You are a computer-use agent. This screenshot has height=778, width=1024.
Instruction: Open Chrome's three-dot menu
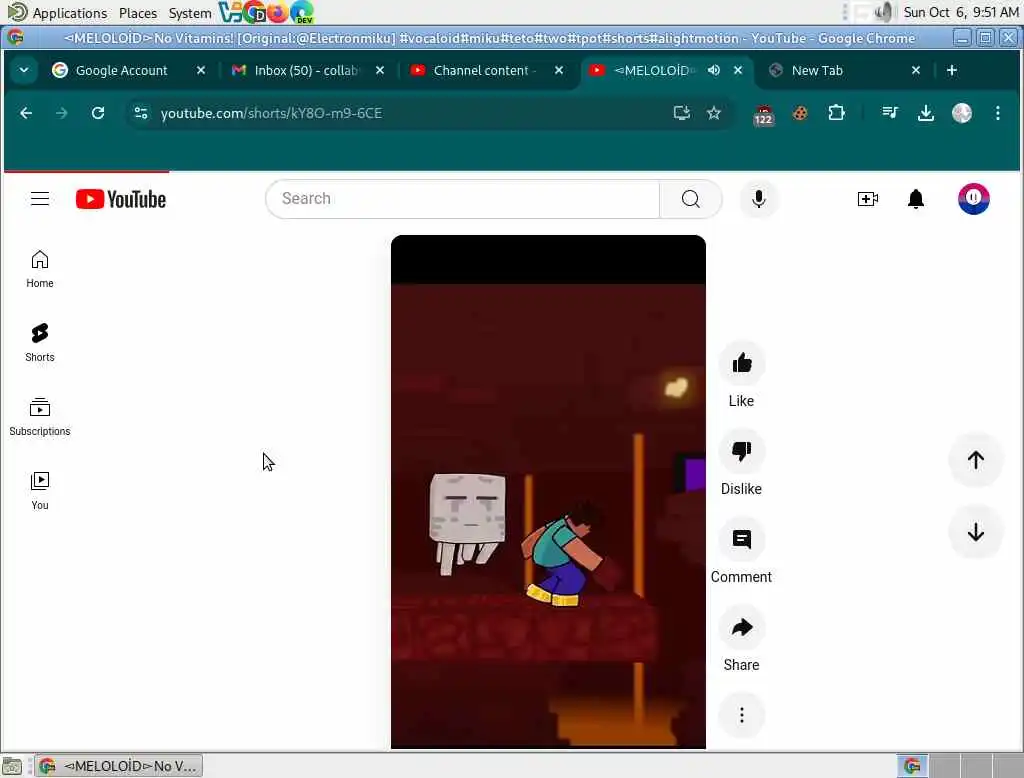997,113
